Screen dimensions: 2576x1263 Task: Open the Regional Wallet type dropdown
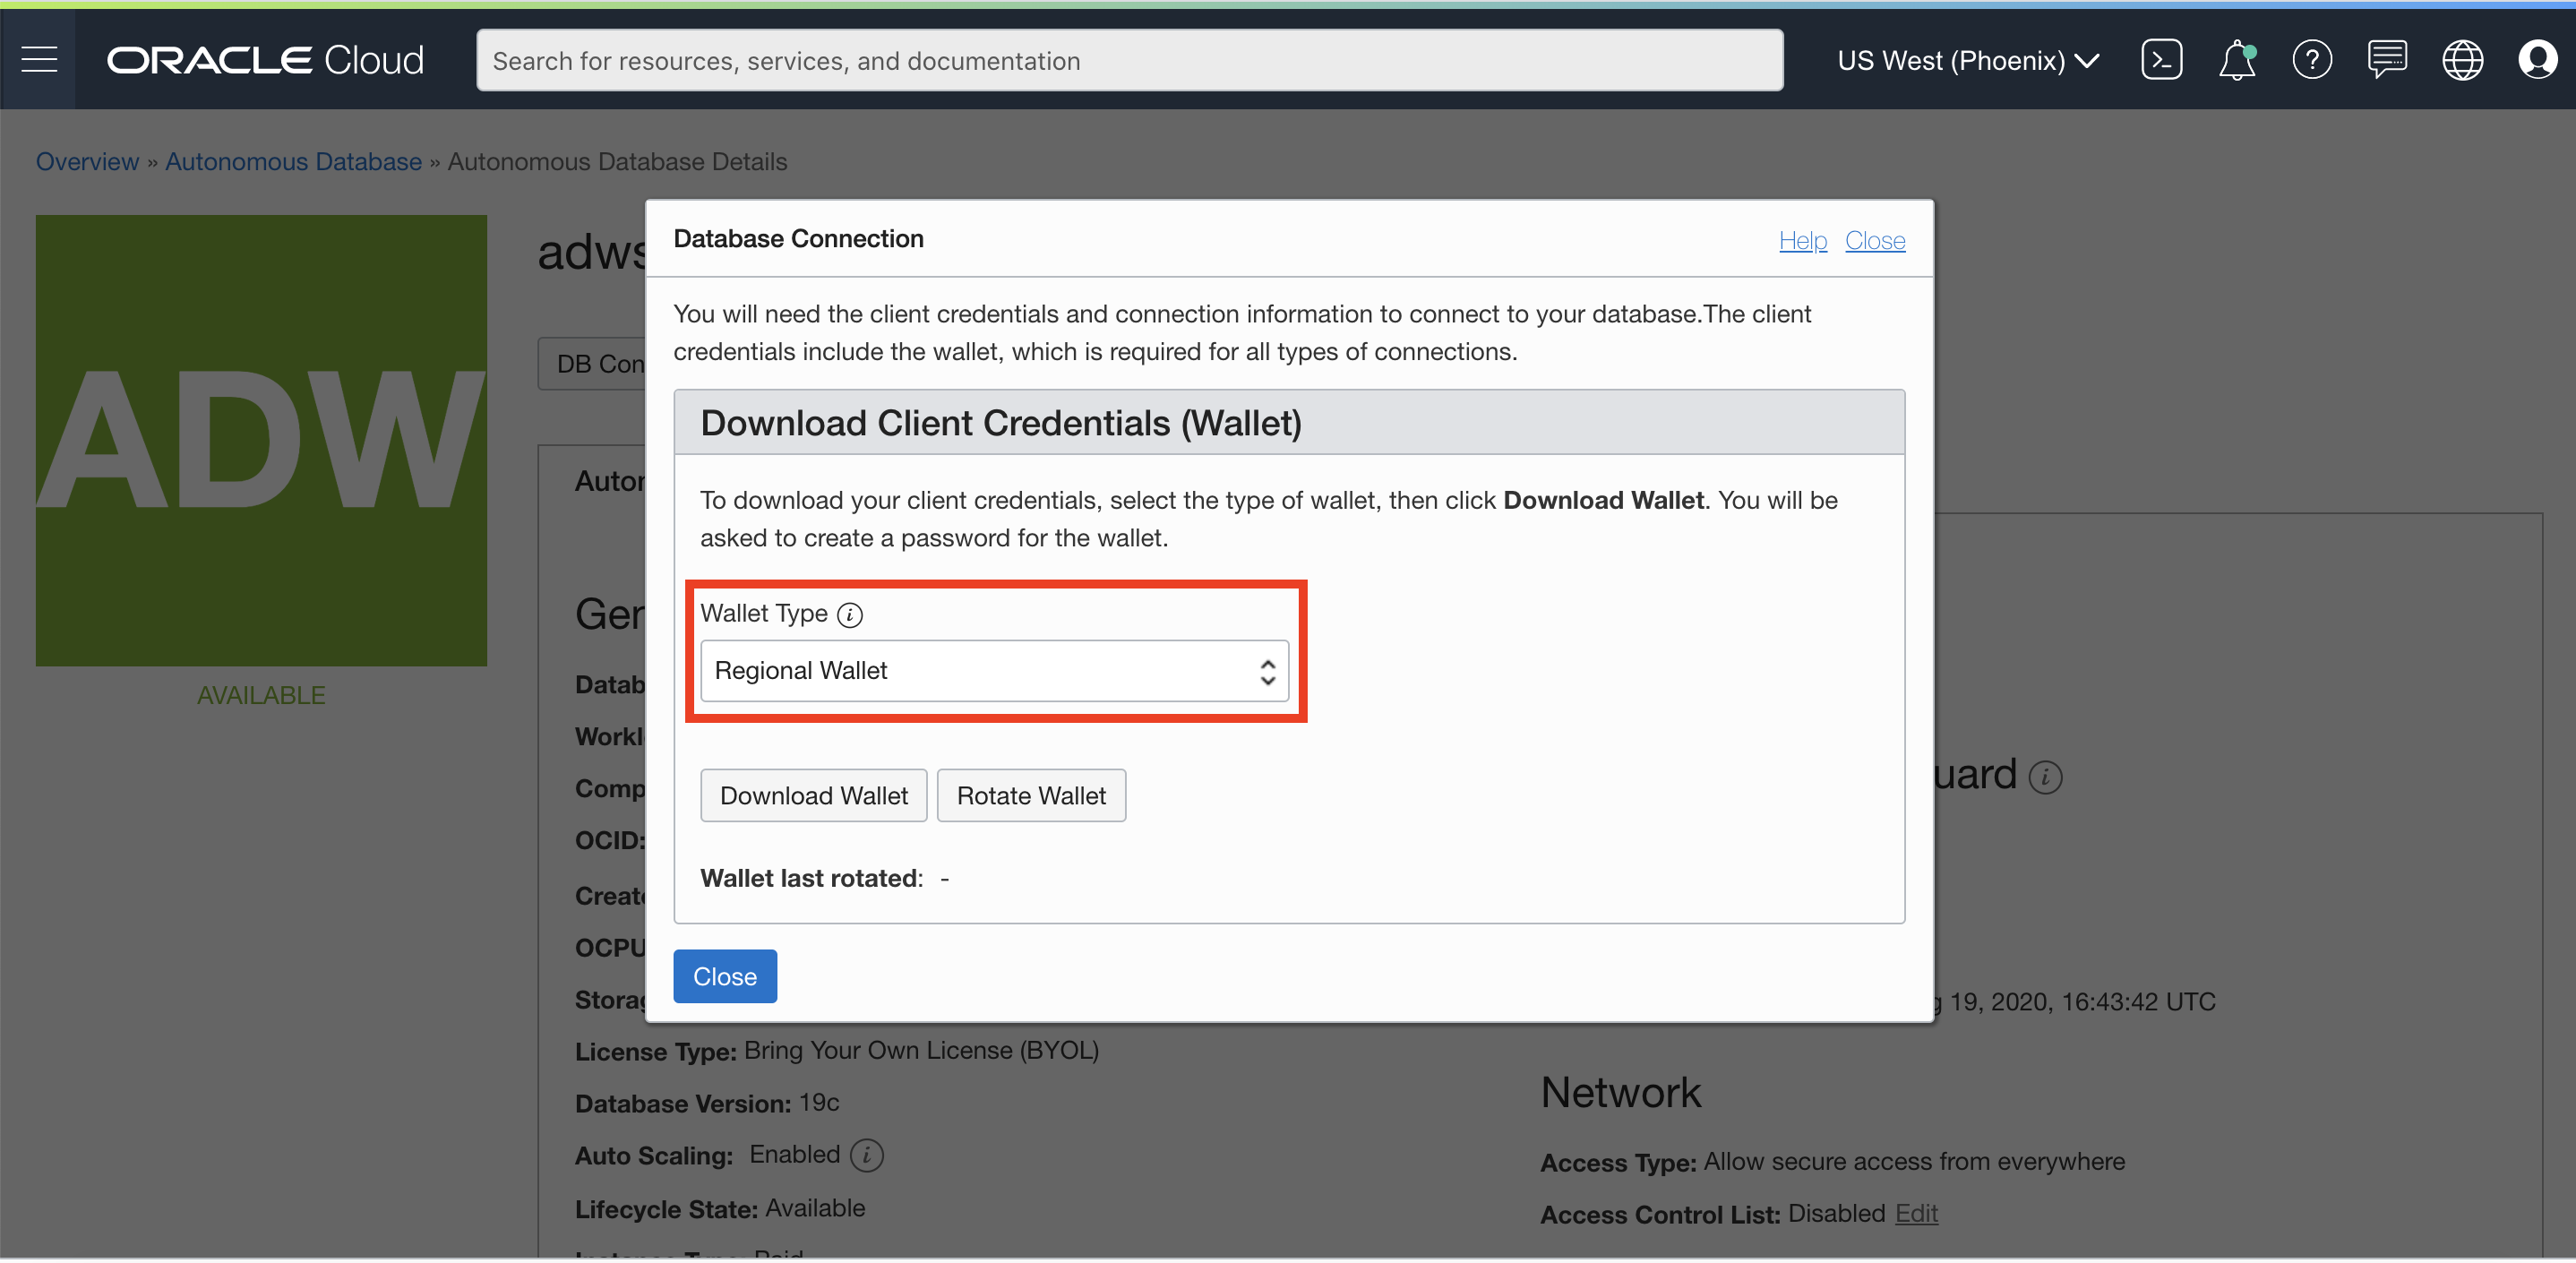(994, 671)
